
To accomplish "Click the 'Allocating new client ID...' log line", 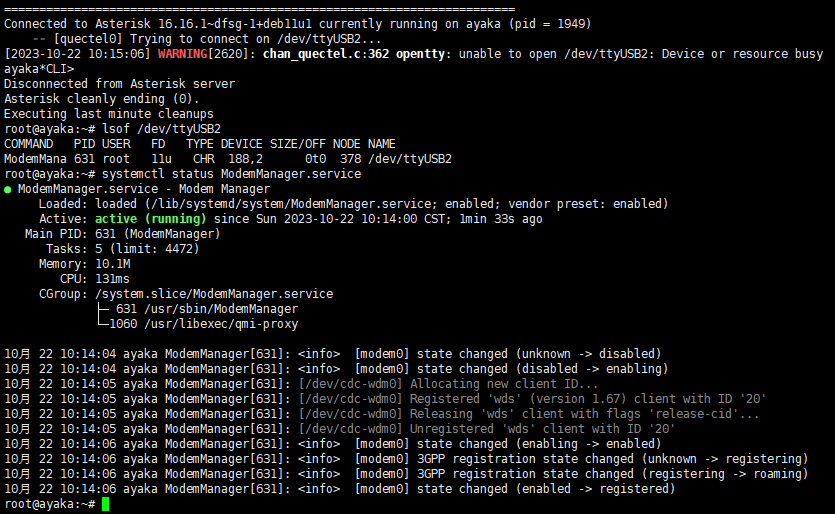I will point(505,384).
